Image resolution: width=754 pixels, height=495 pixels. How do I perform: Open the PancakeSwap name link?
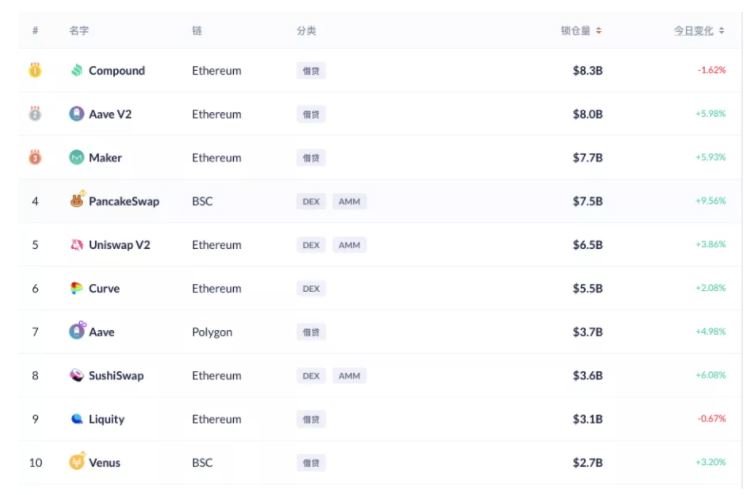[124, 201]
